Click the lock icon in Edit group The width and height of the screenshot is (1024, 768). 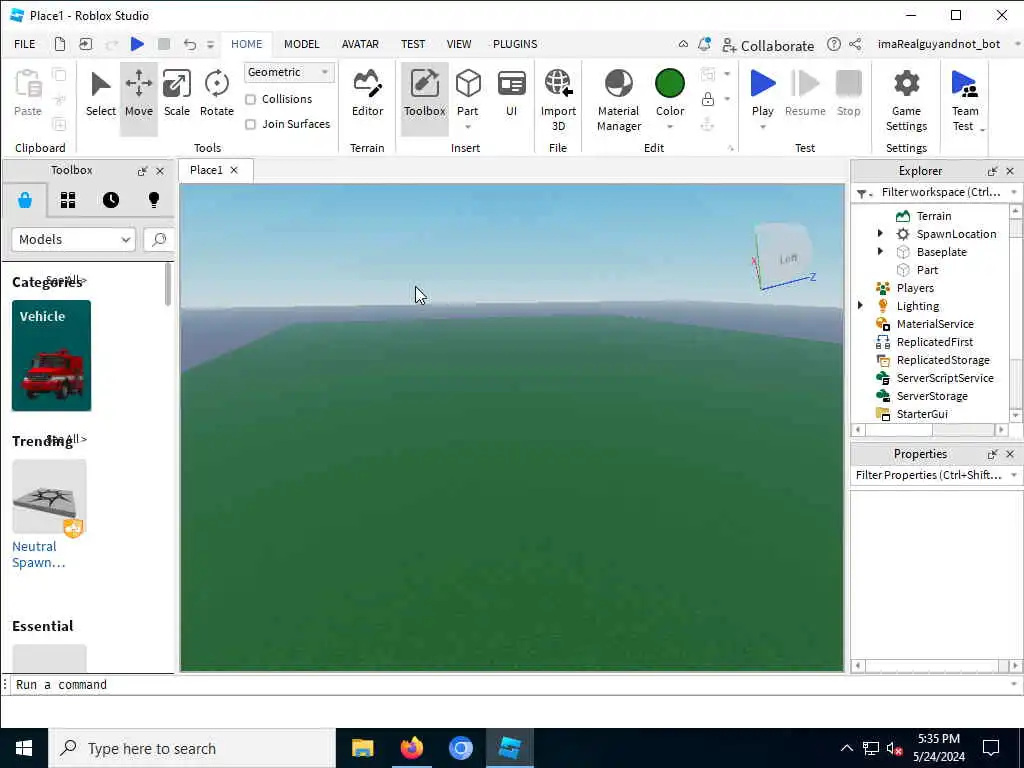[707, 99]
